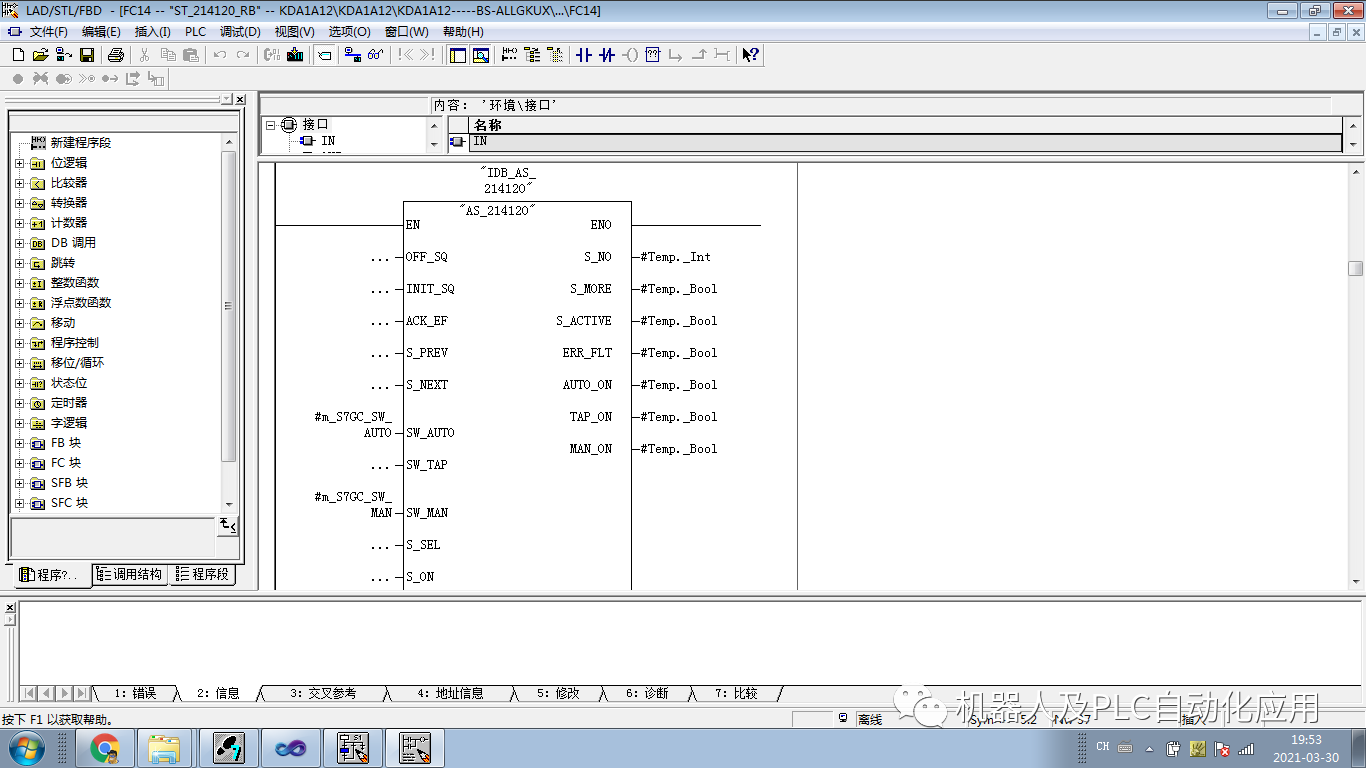This screenshot has width=1366, height=768.
Task: Click the online/offline partner toolbar icon
Action: (63, 55)
